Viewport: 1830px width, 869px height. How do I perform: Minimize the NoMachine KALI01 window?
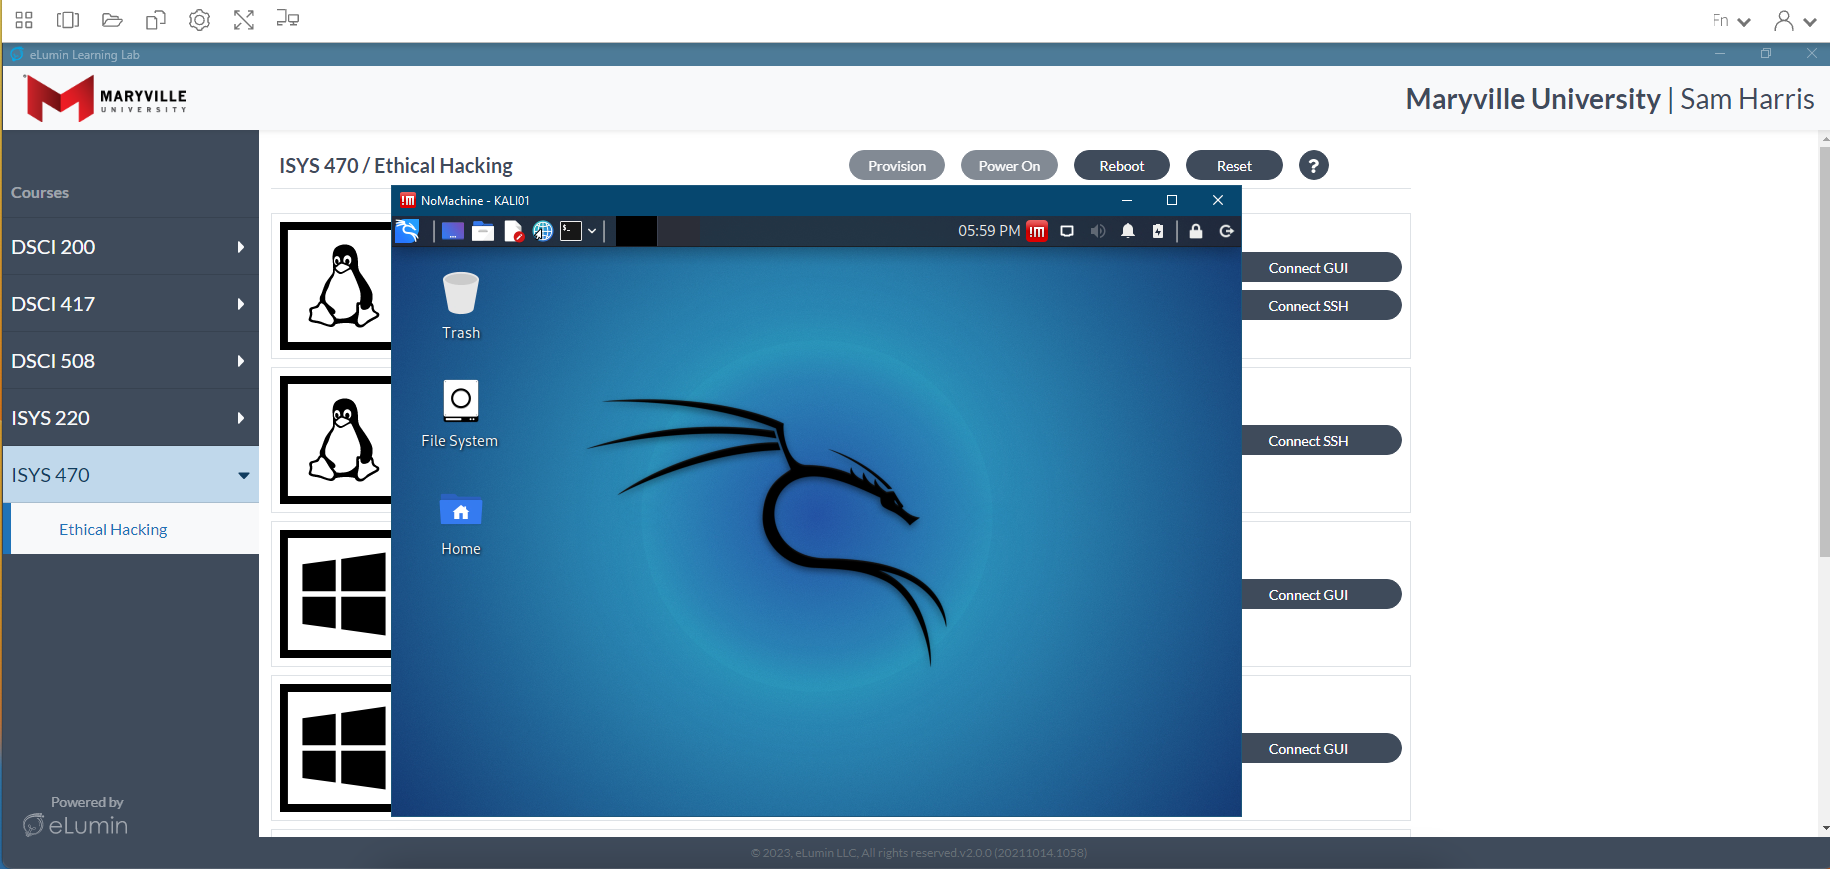click(1127, 200)
